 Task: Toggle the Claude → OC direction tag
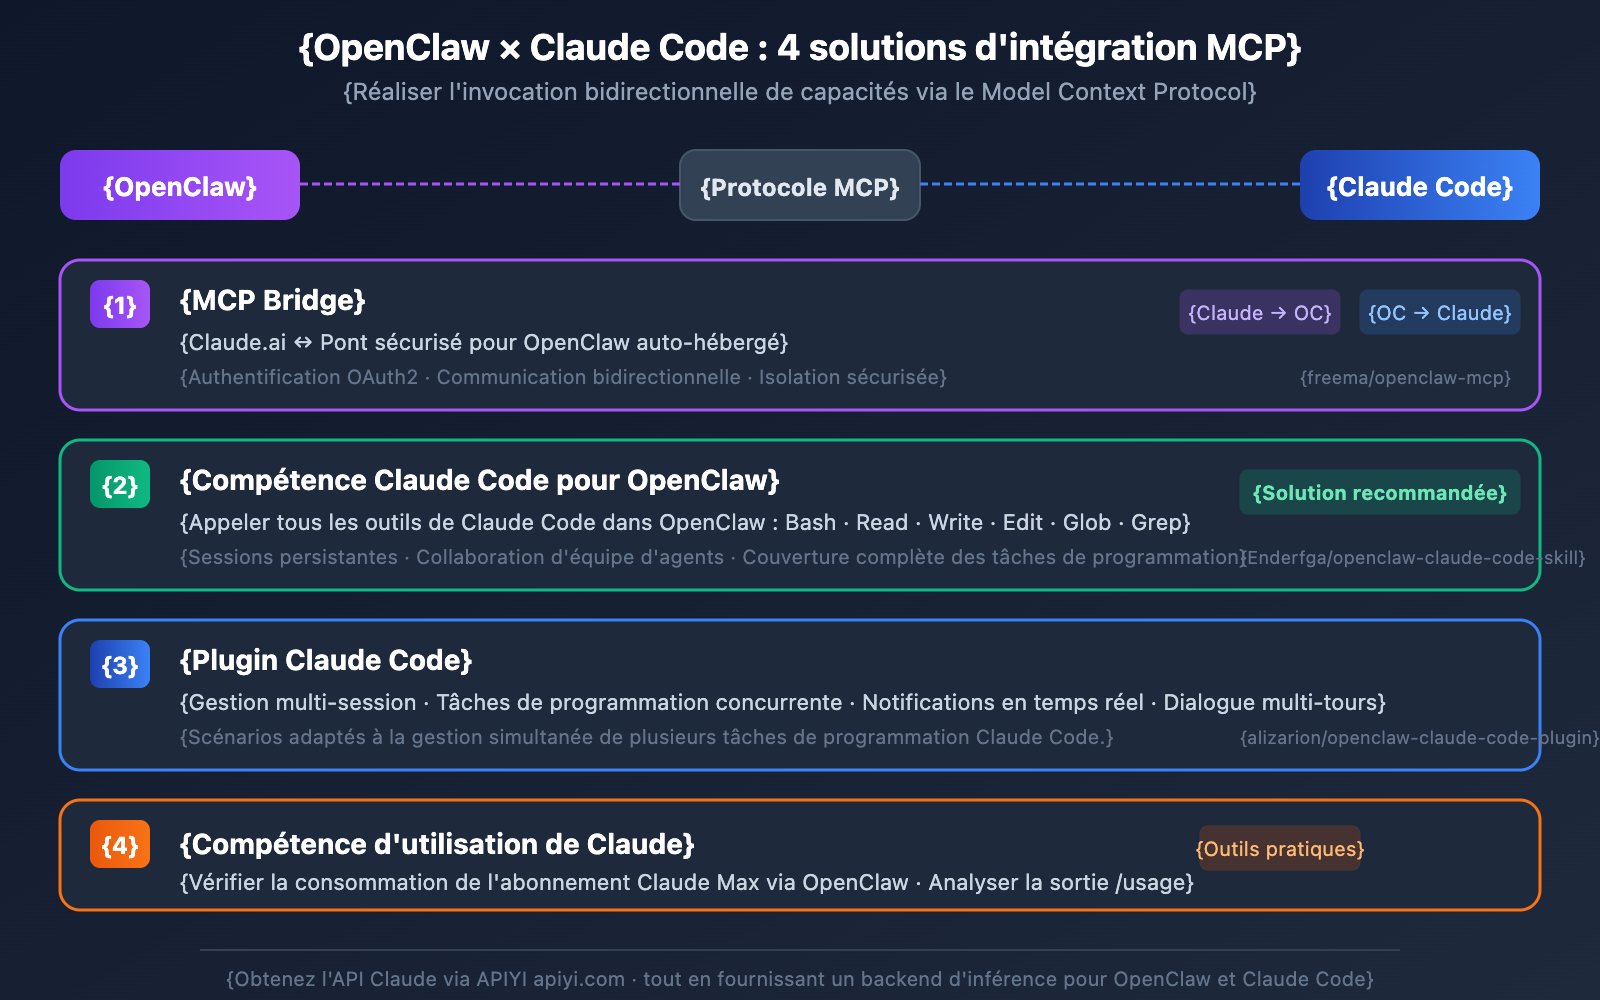tap(1259, 312)
